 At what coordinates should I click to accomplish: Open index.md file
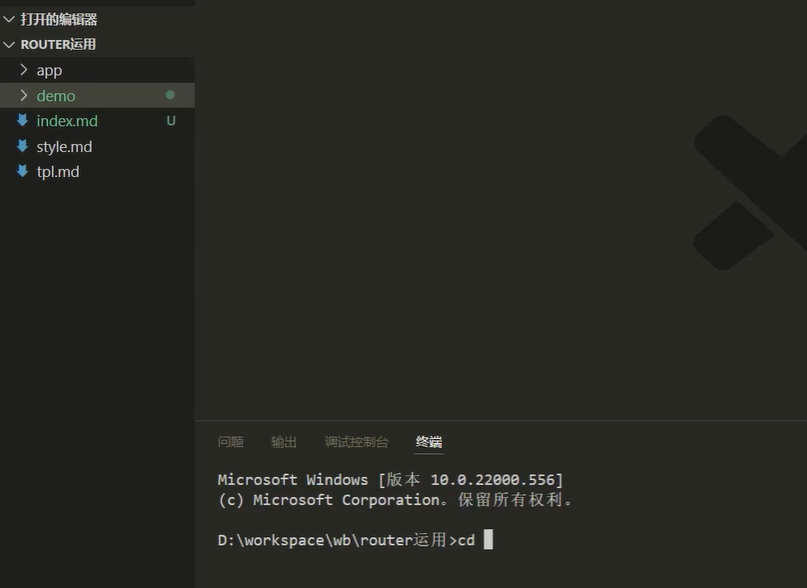(67, 121)
